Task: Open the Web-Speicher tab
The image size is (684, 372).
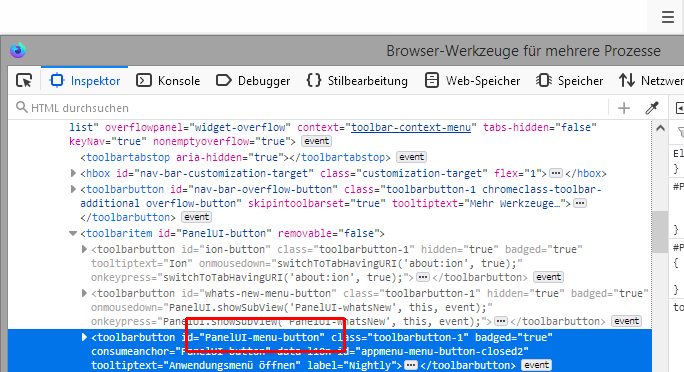Action: coord(472,81)
